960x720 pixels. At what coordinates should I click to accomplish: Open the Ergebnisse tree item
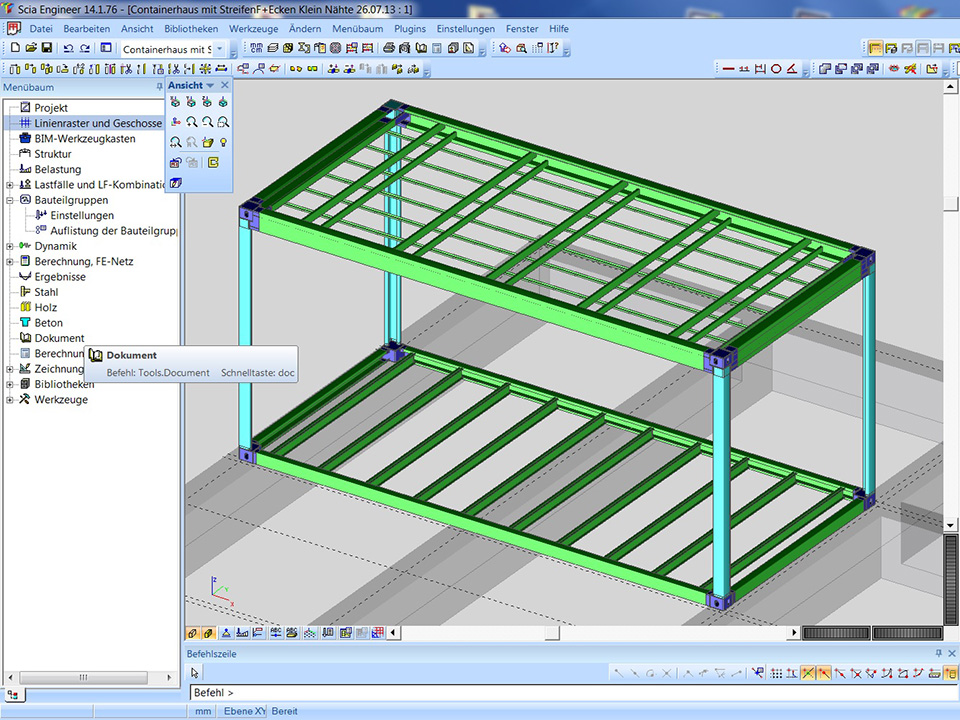pyautogui.click(x=60, y=277)
